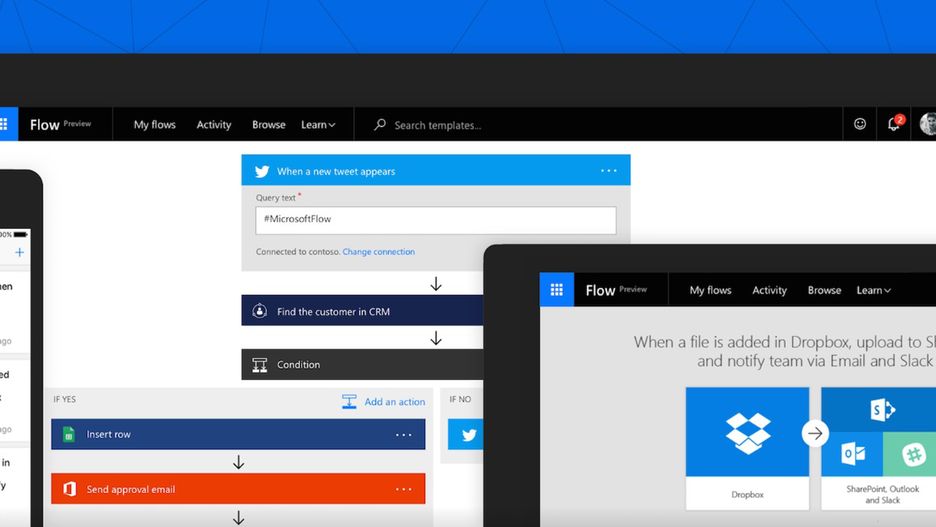The width and height of the screenshot is (936, 527).
Task: Click the smiley feedback icon
Action: coord(860,124)
